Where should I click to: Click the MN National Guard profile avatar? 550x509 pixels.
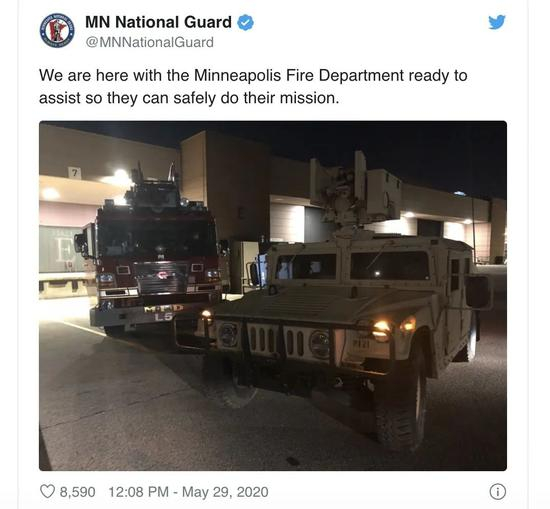point(57,31)
